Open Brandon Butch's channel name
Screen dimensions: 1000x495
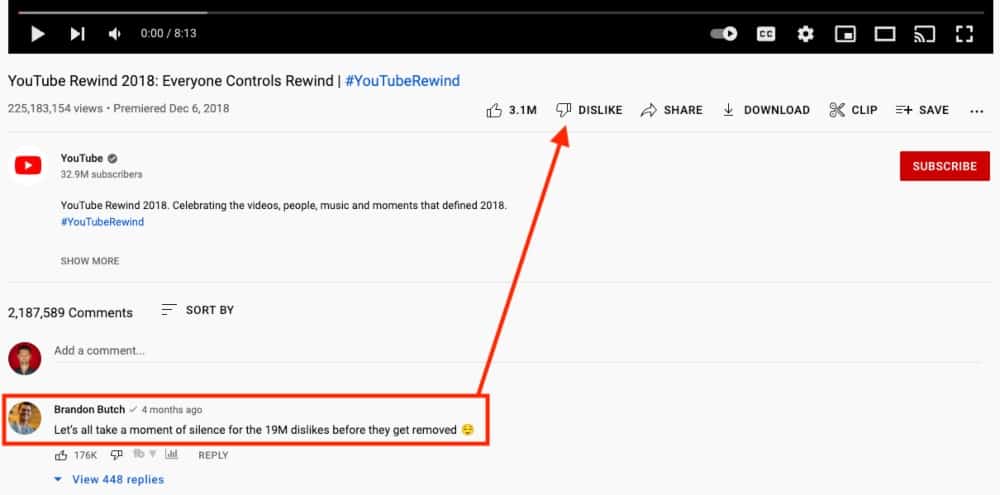pos(89,410)
